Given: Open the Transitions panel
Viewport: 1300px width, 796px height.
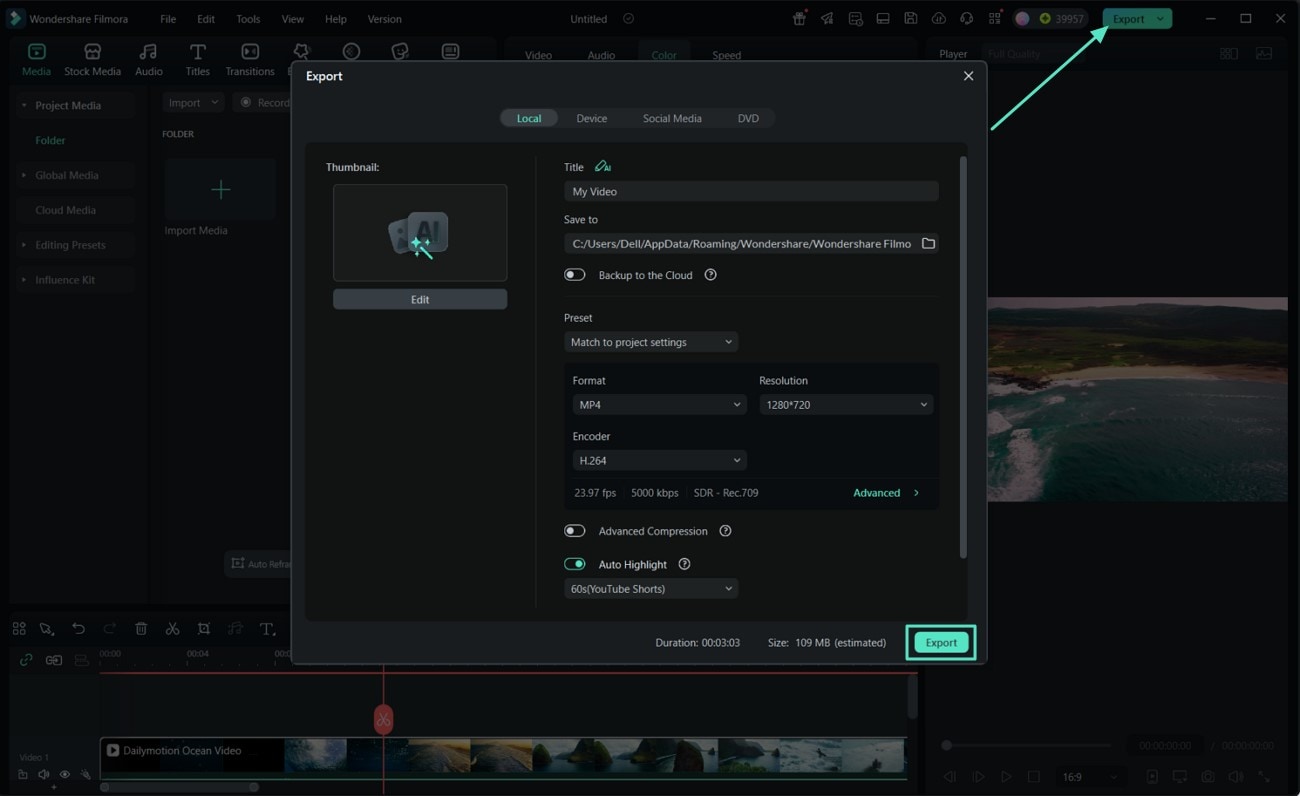Looking at the screenshot, I should 250,59.
